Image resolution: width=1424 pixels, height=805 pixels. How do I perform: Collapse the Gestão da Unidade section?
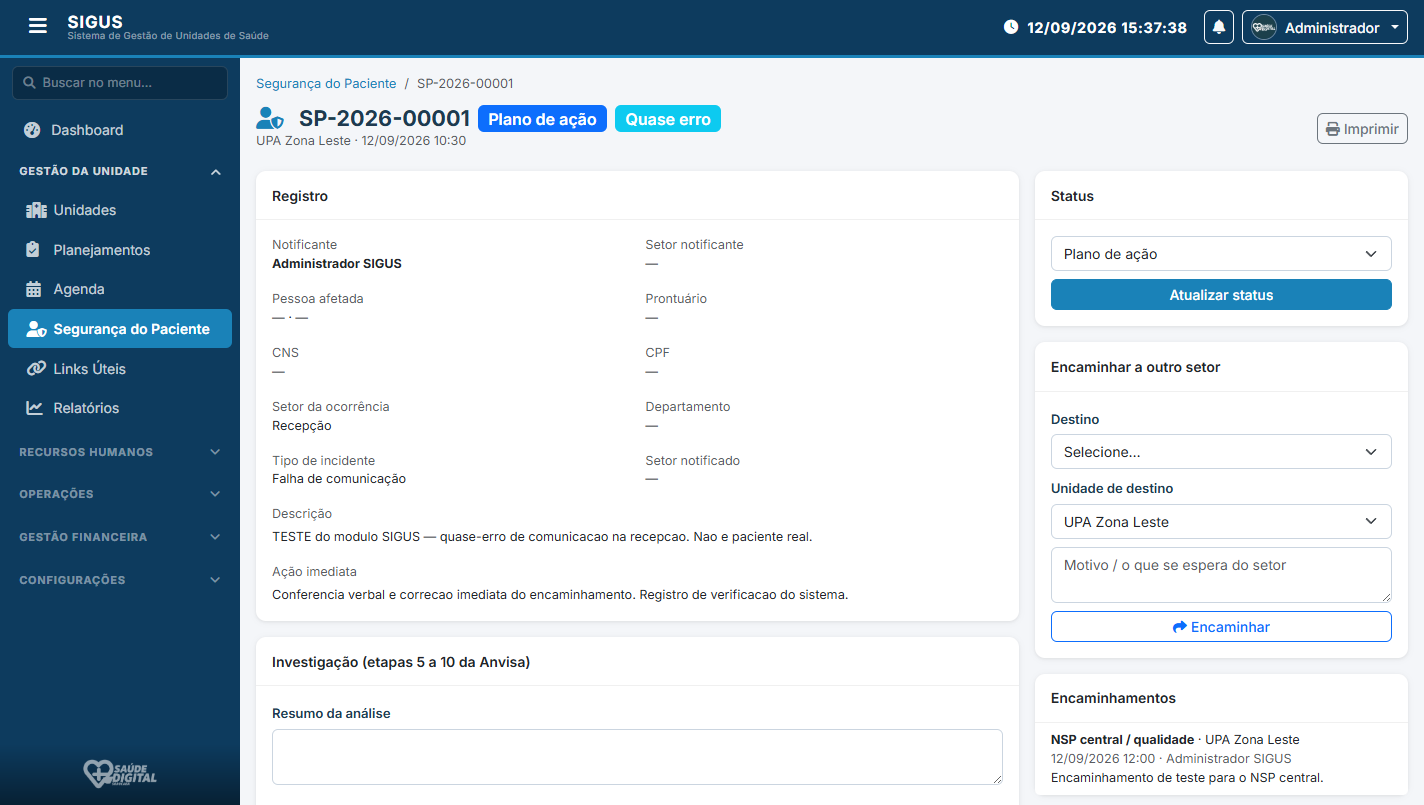120,171
